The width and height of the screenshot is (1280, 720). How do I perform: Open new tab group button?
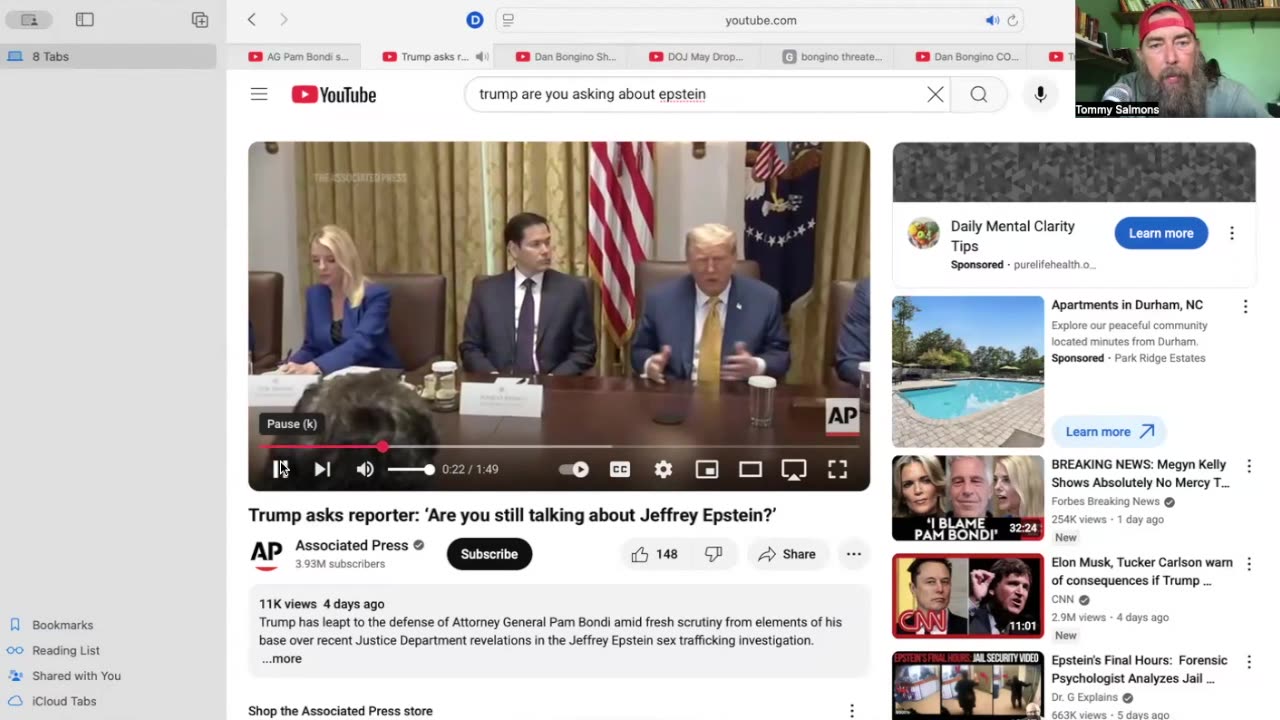tap(200, 19)
